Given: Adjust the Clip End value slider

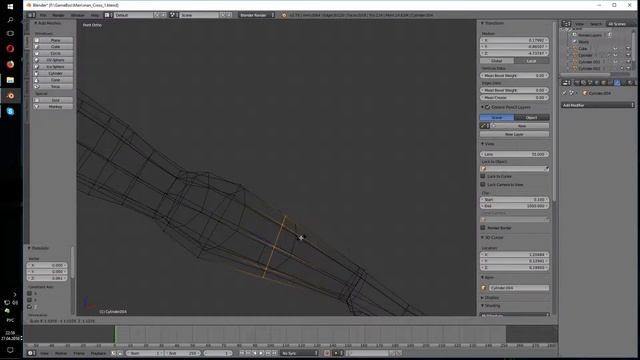Looking at the screenshot, I should click(x=514, y=206).
